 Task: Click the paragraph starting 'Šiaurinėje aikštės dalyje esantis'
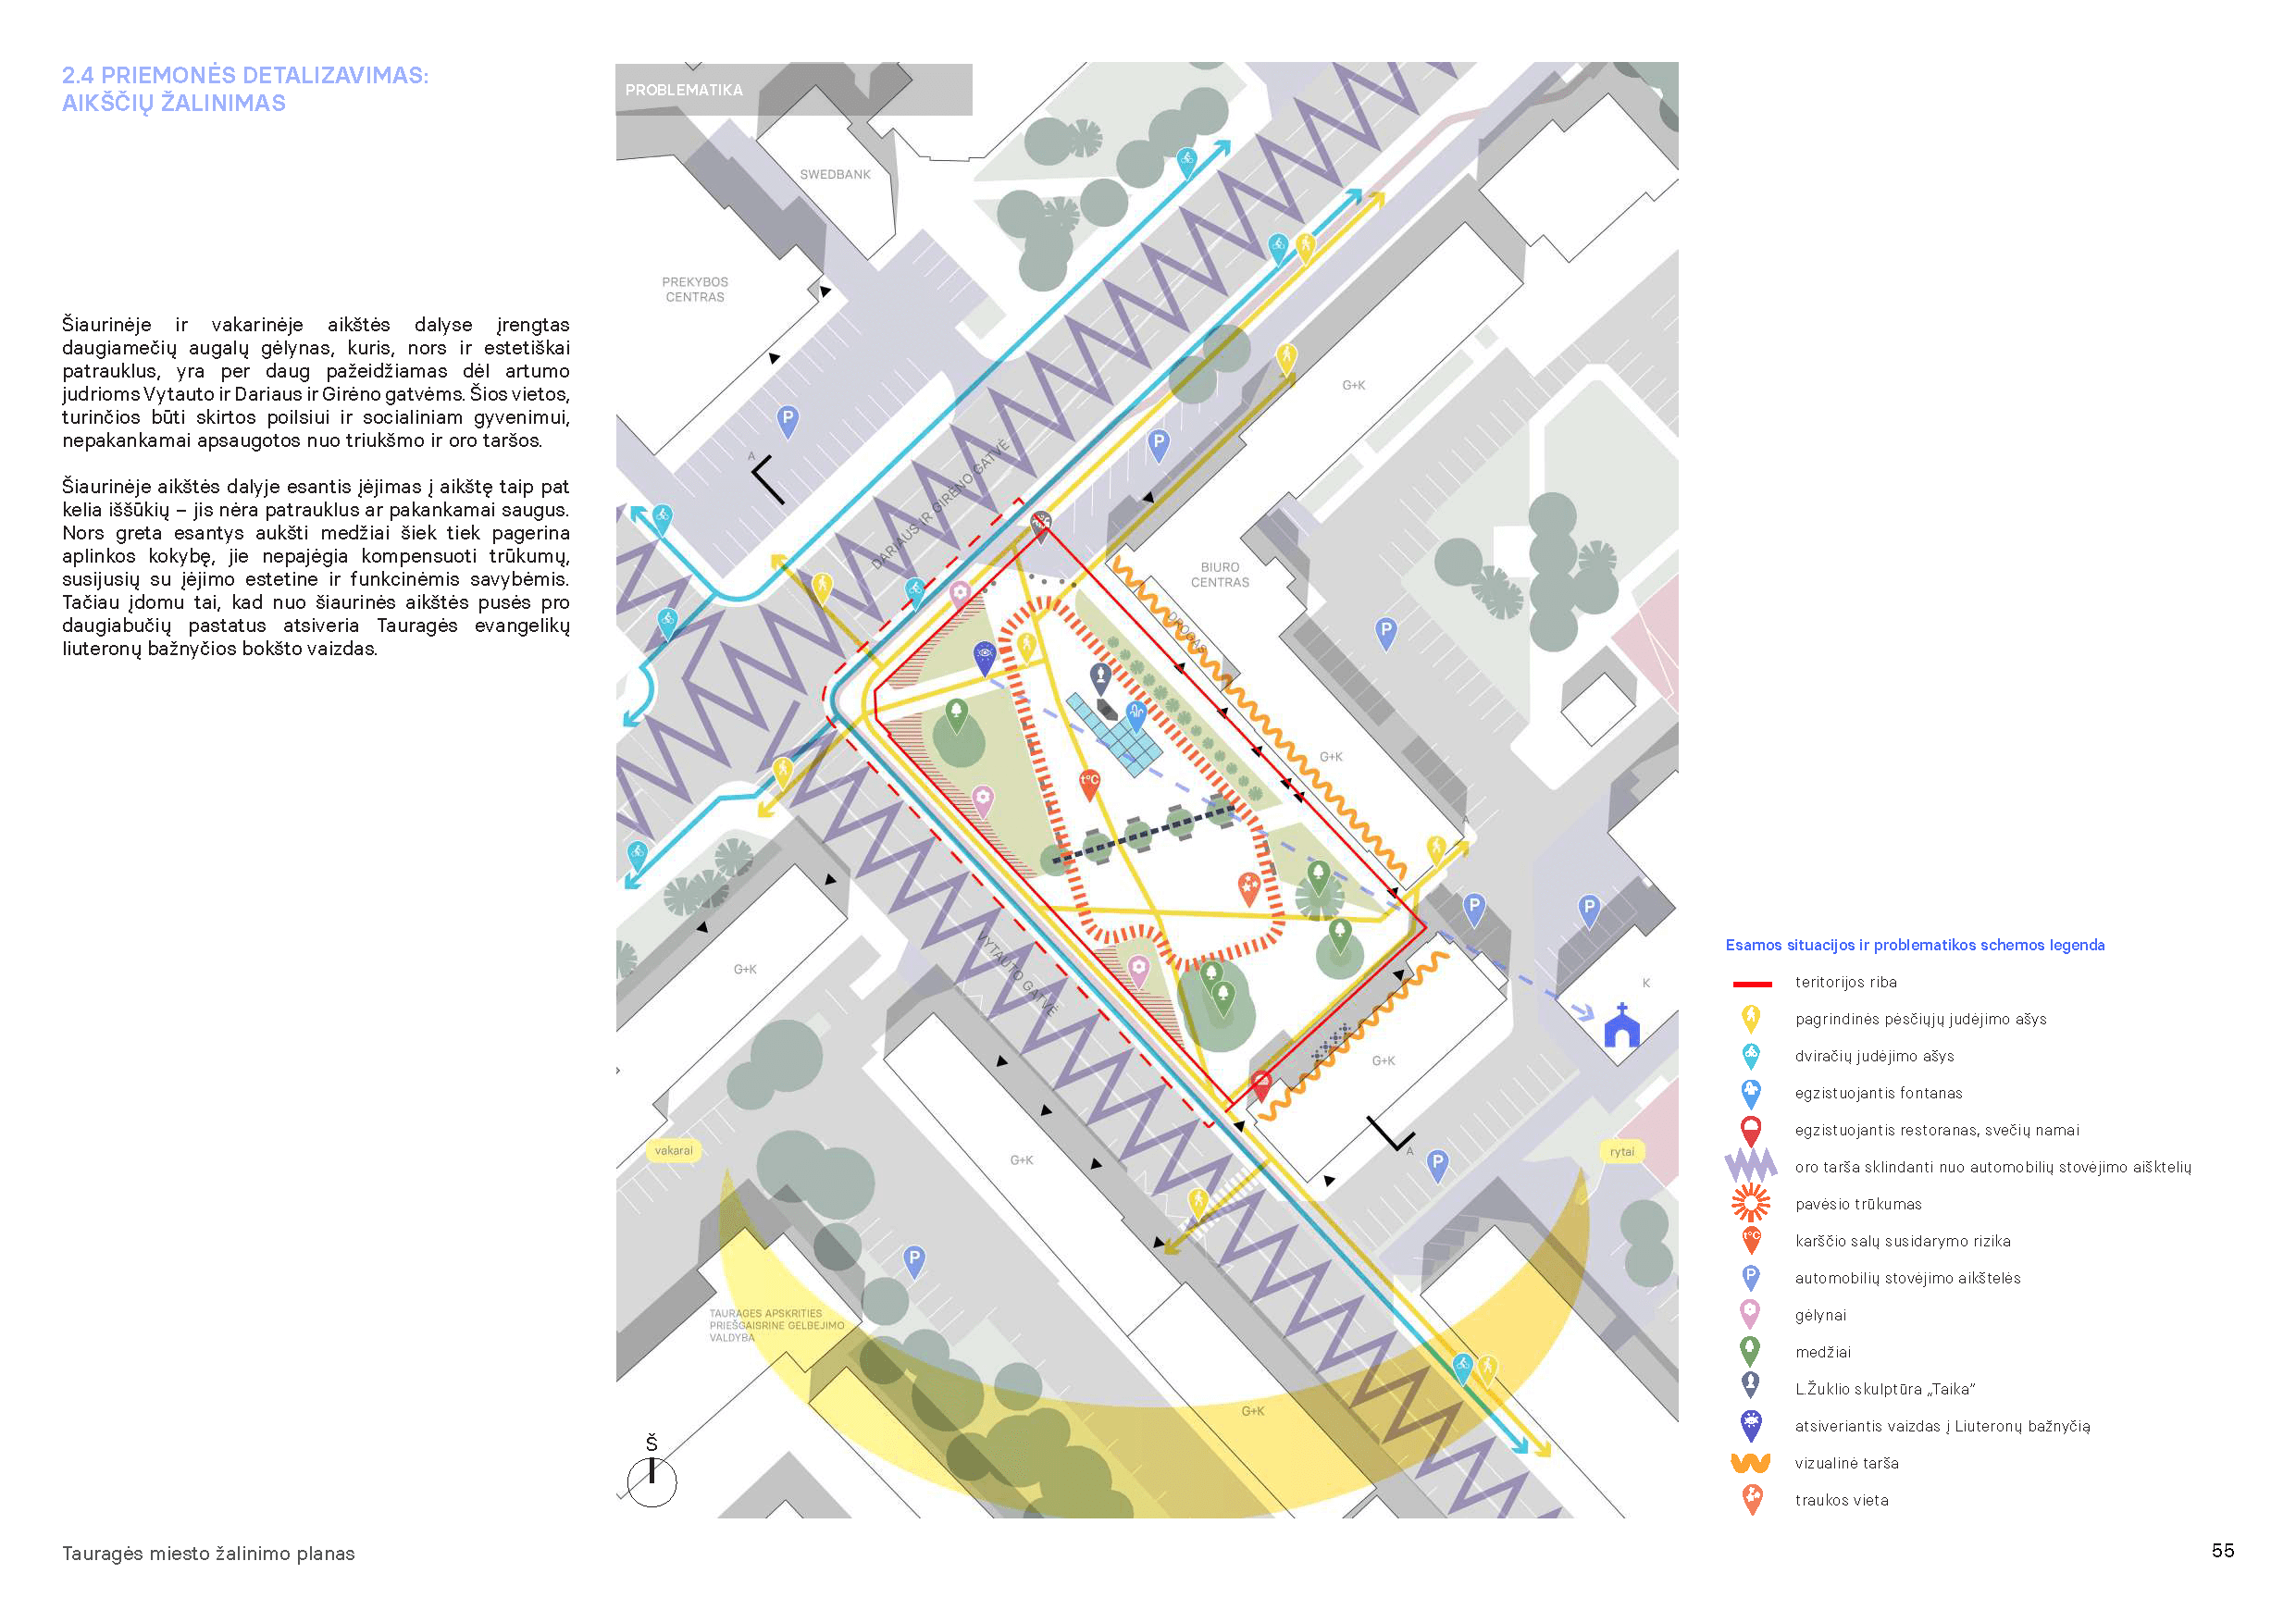316,567
